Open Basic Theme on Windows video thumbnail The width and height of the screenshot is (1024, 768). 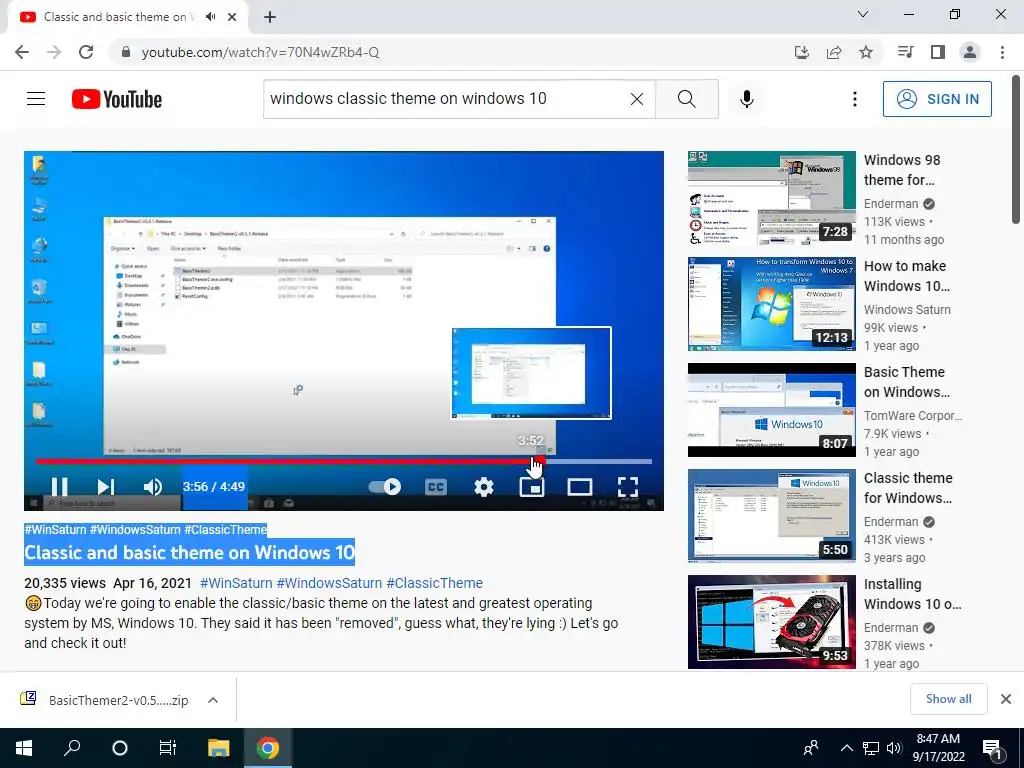[771, 409]
